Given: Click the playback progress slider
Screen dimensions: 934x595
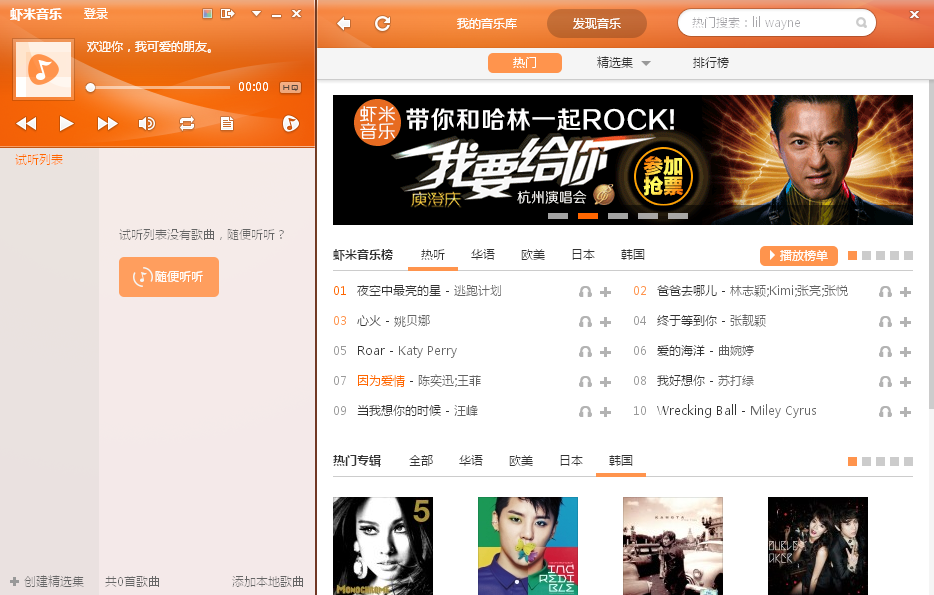Looking at the screenshot, I should (160, 88).
